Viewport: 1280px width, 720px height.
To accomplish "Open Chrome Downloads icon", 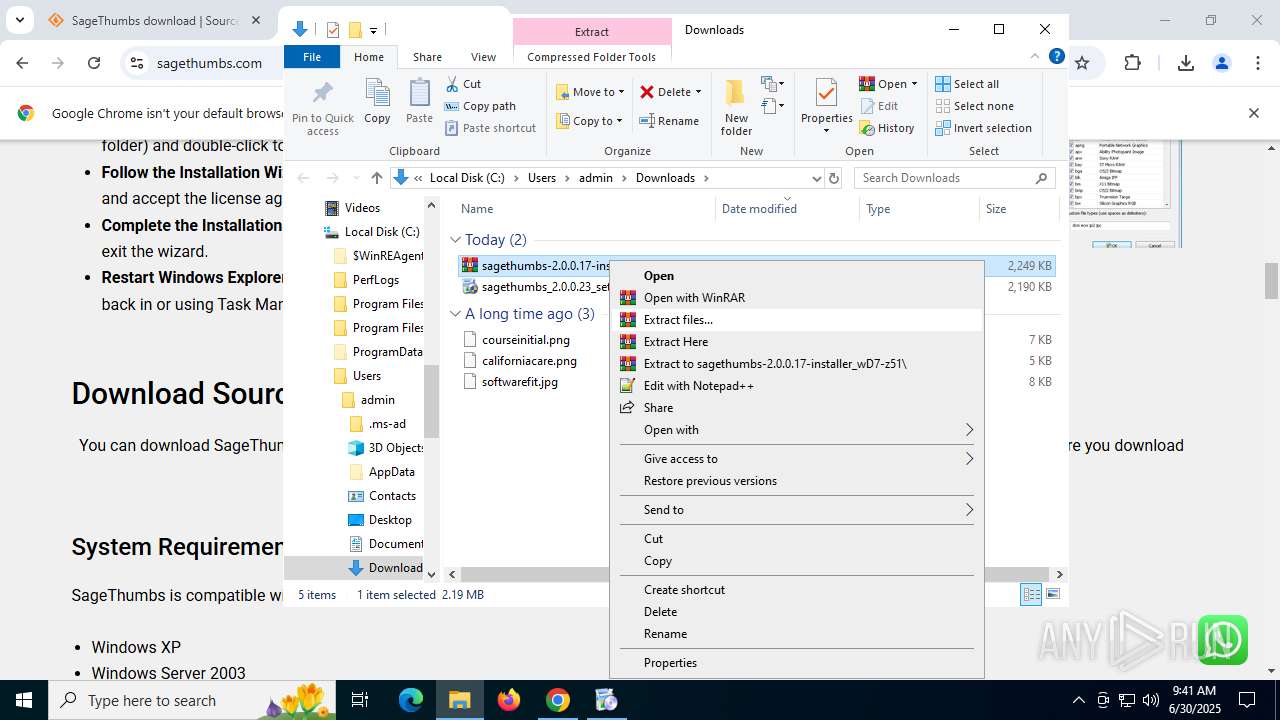I will [x=1186, y=63].
